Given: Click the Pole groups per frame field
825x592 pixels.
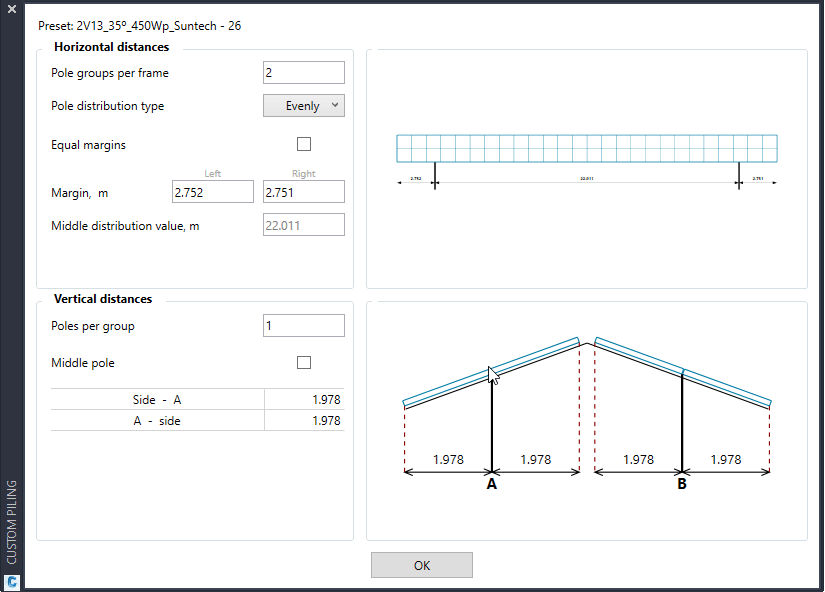Looking at the screenshot, I should pos(304,73).
